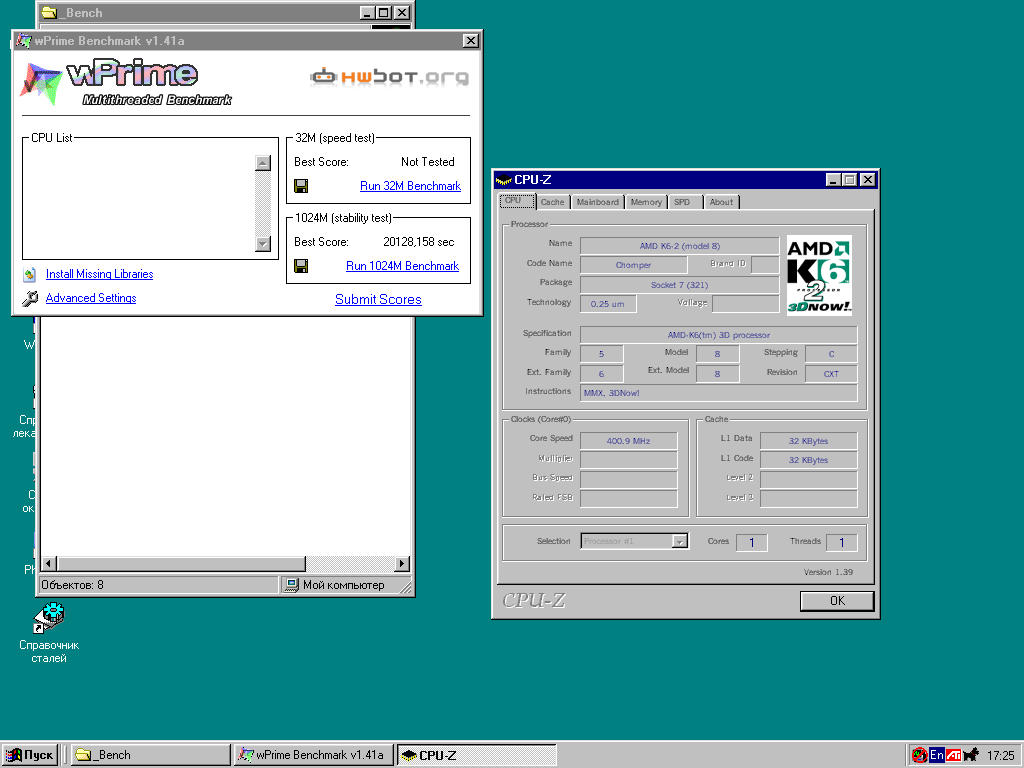Click the Instructions field MMX, 3DNow!
Screen dimensions: 1024x768
(x=718, y=393)
